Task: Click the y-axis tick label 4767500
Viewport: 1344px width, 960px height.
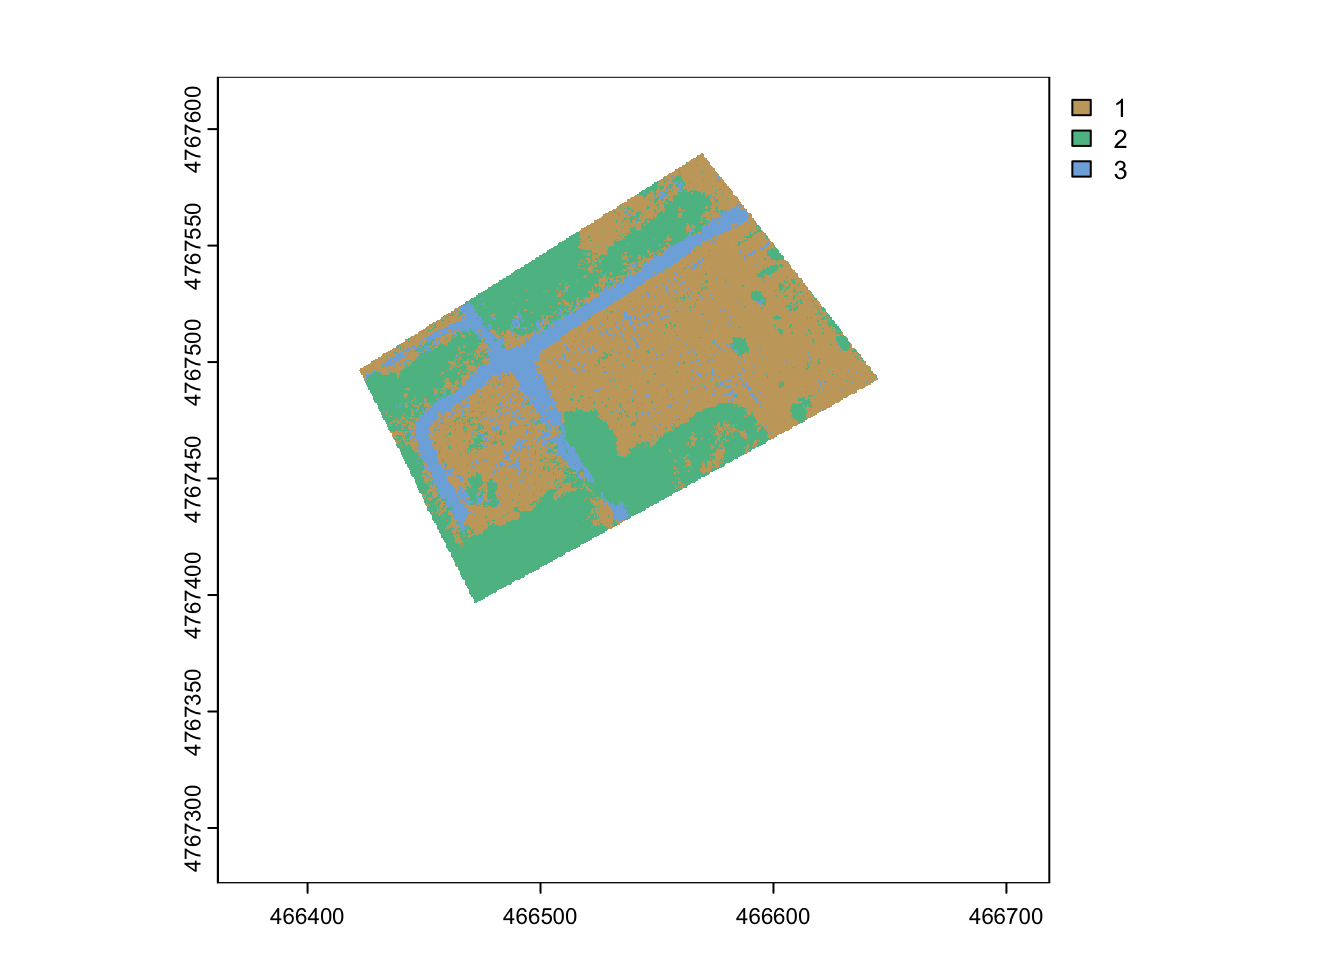Action: pos(194,362)
